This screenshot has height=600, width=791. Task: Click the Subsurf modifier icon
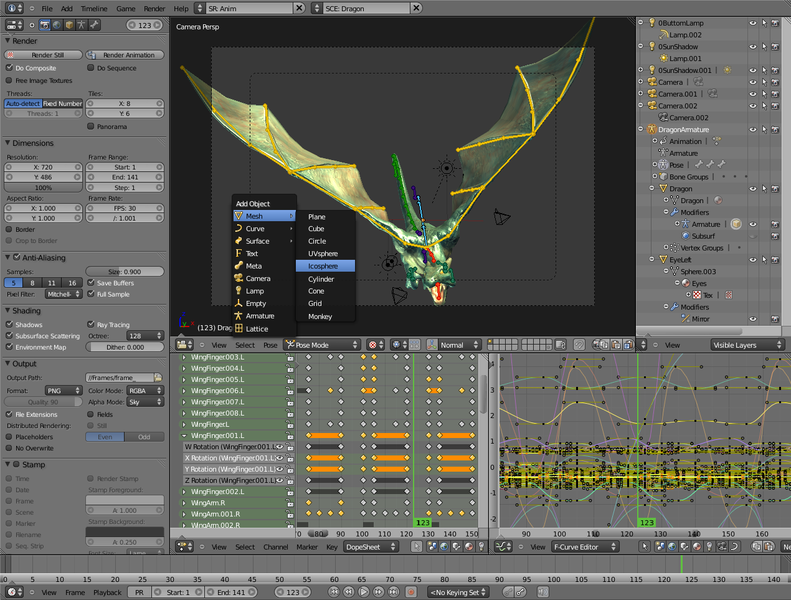click(x=686, y=236)
